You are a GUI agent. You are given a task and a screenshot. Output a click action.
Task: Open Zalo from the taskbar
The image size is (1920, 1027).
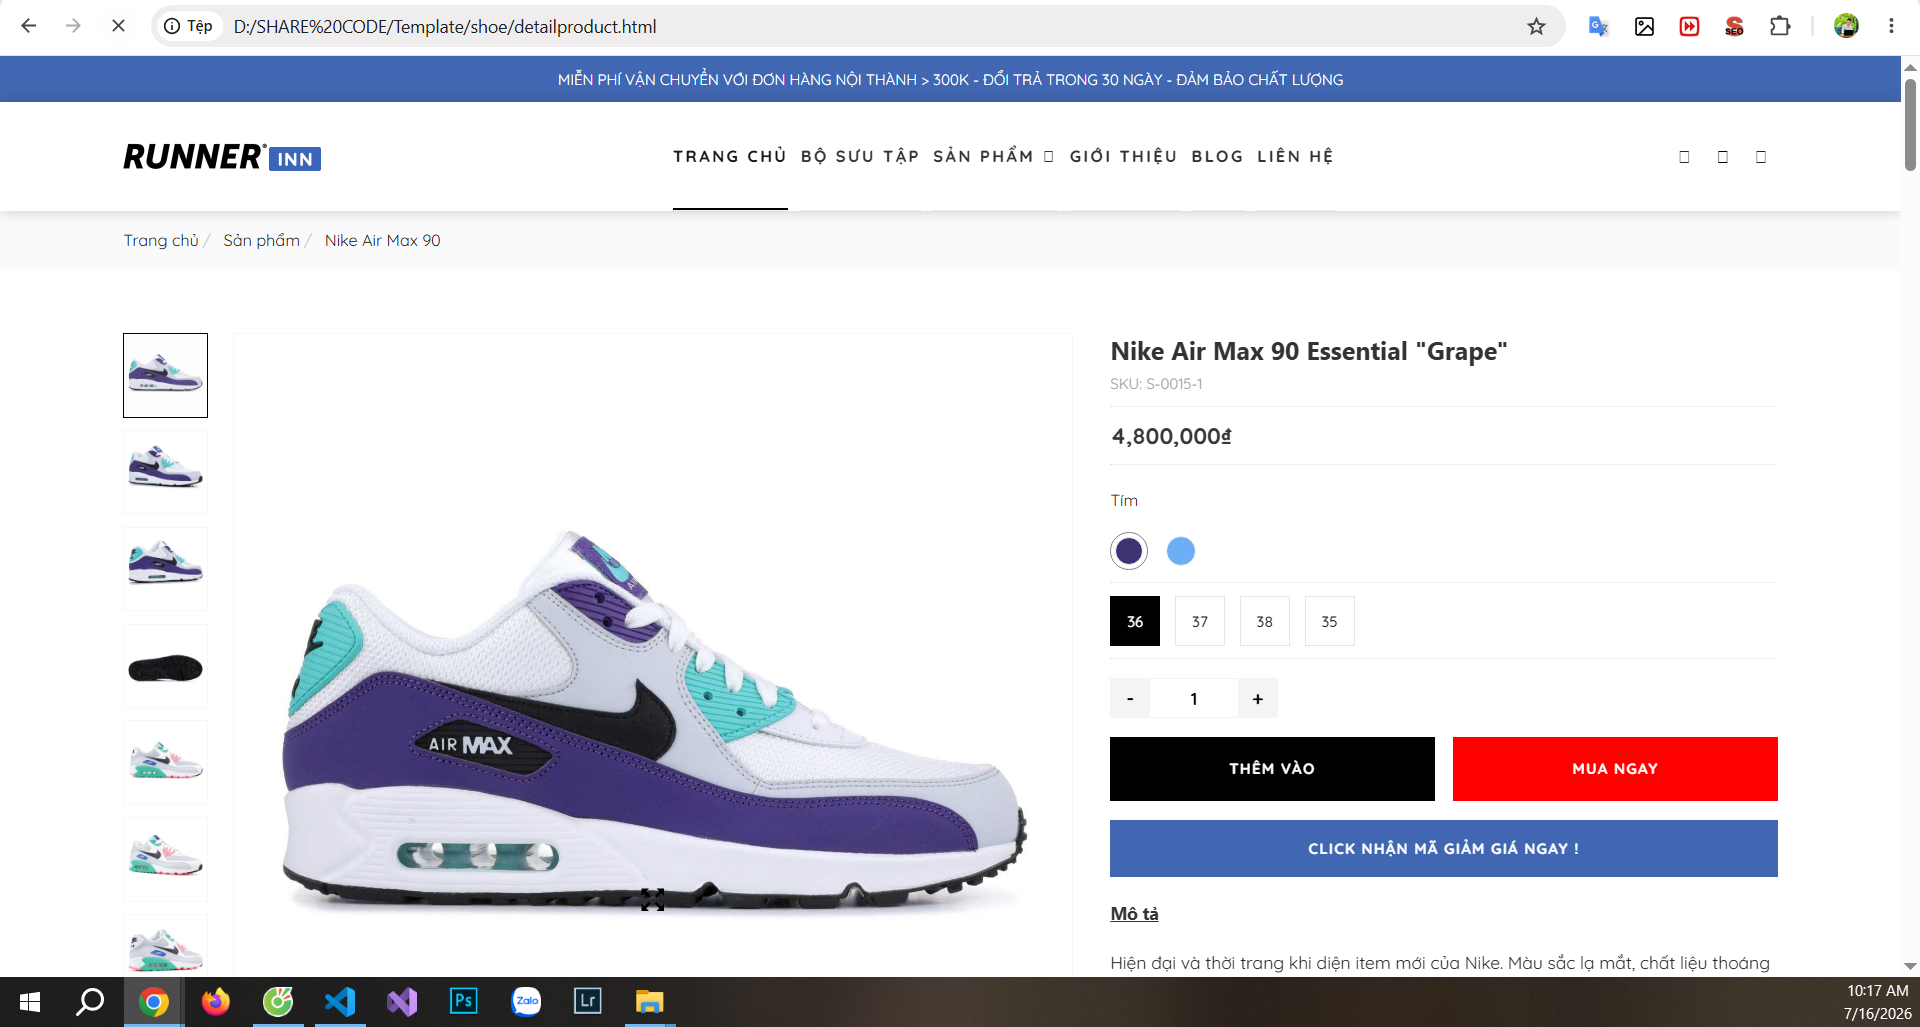coord(526,1002)
